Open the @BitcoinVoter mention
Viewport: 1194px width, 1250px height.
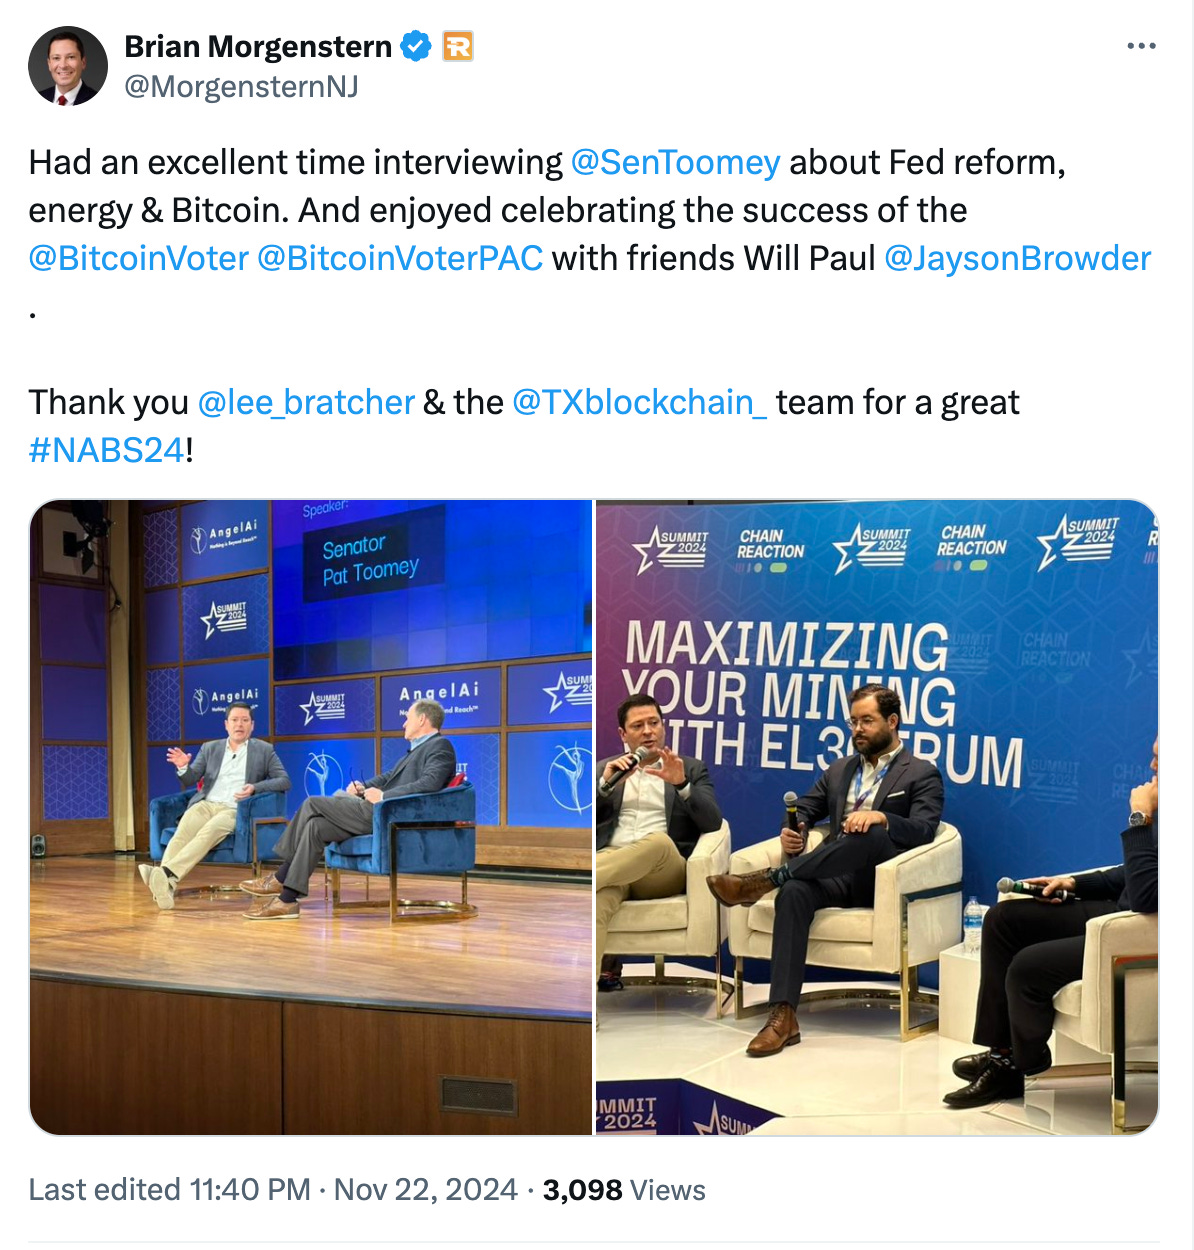tap(138, 258)
